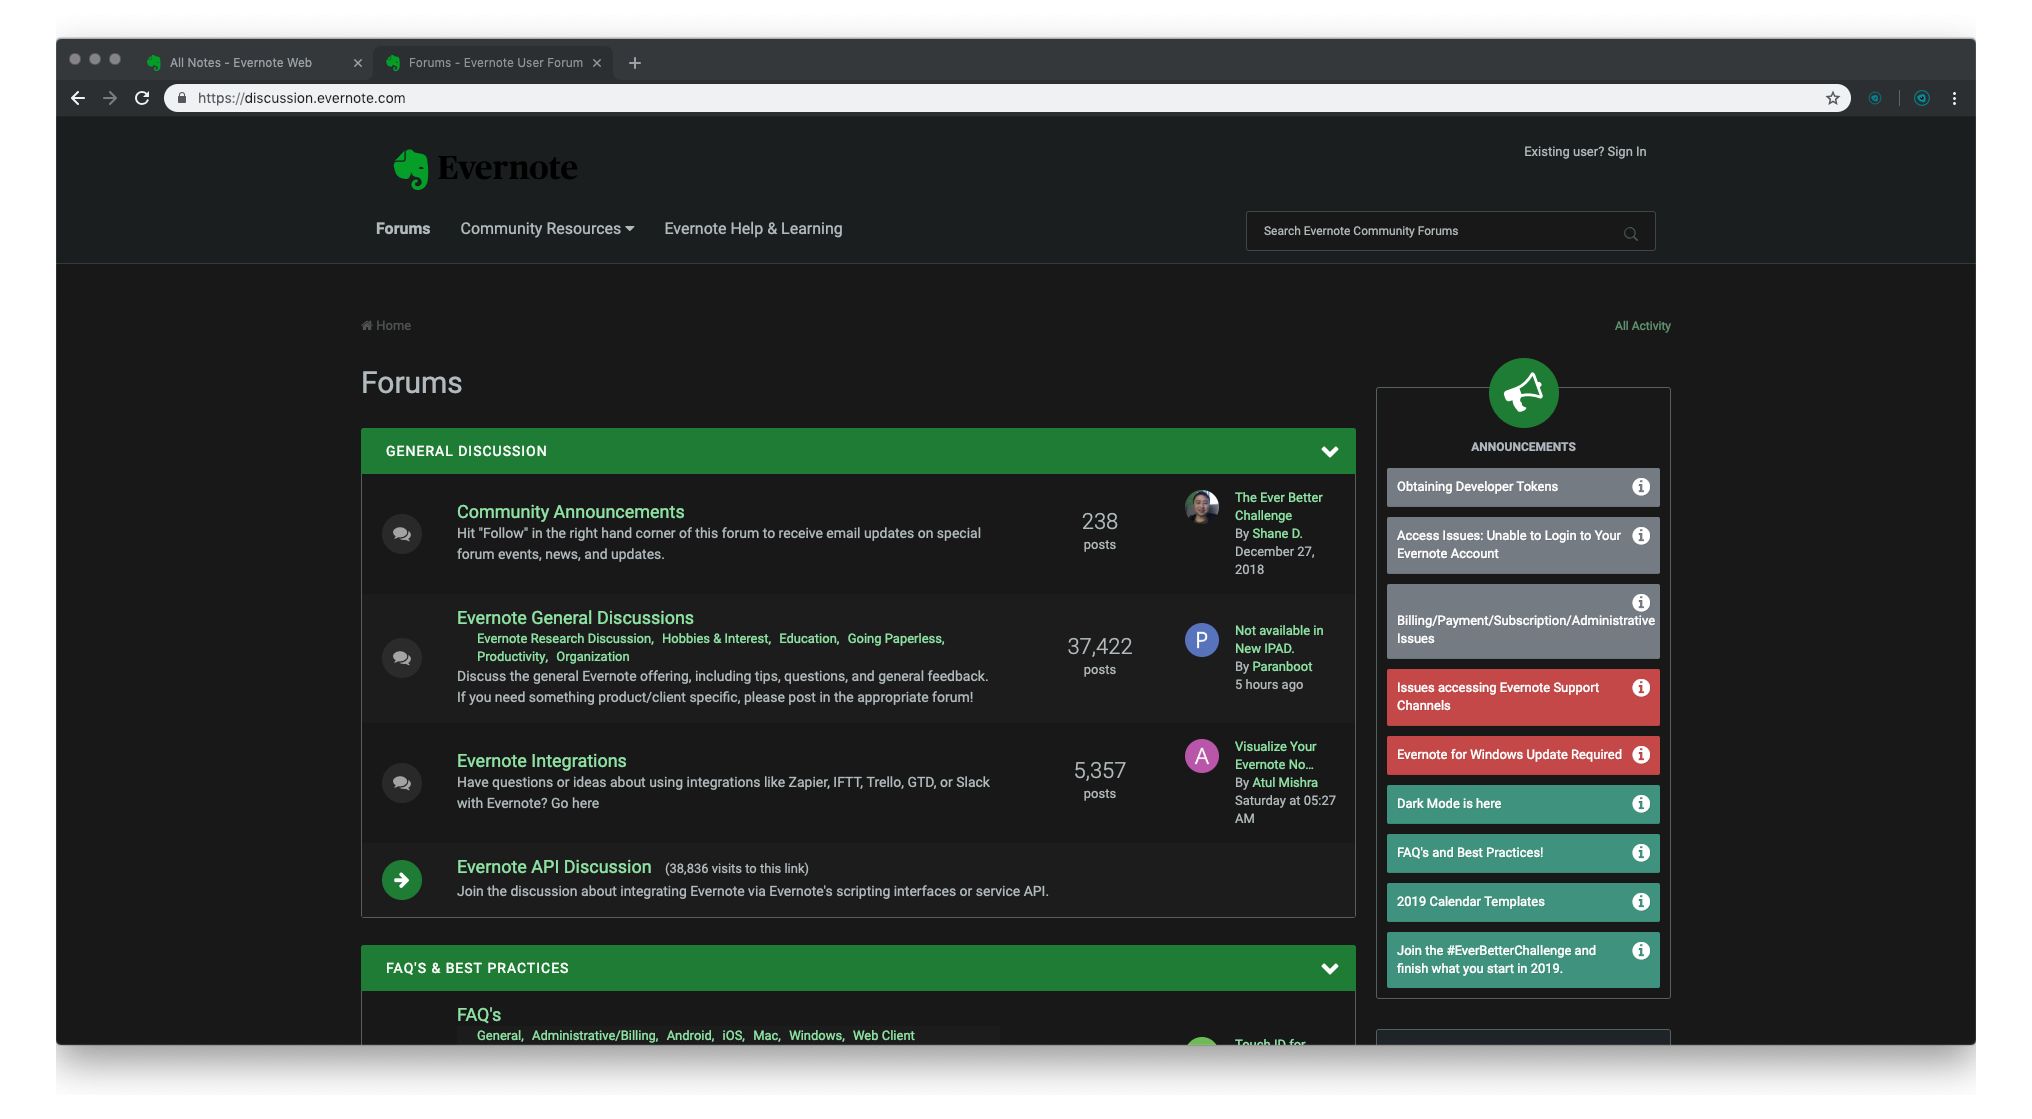Click Shane D. avatar photo
The height and width of the screenshot is (1119, 2032).
click(1201, 507)
